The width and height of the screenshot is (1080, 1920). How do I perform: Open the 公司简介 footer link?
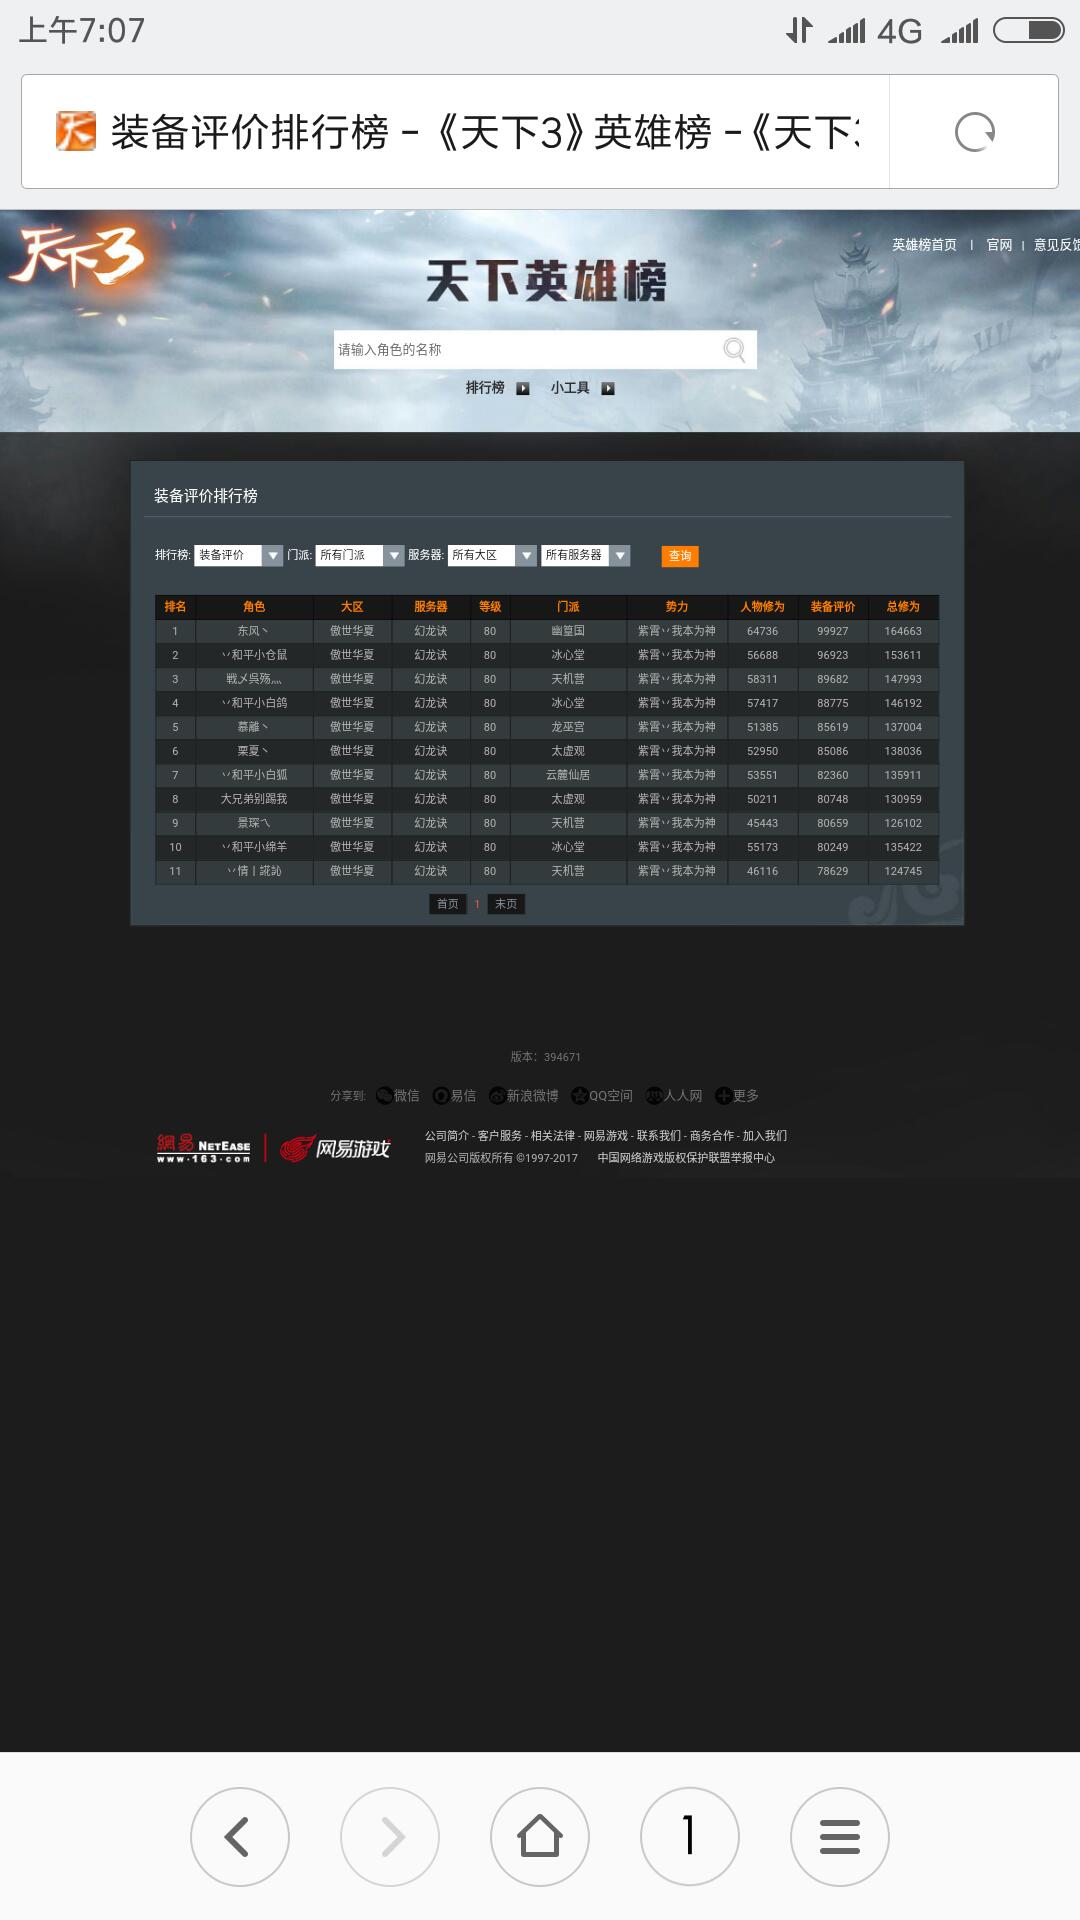click(447, 1136)
